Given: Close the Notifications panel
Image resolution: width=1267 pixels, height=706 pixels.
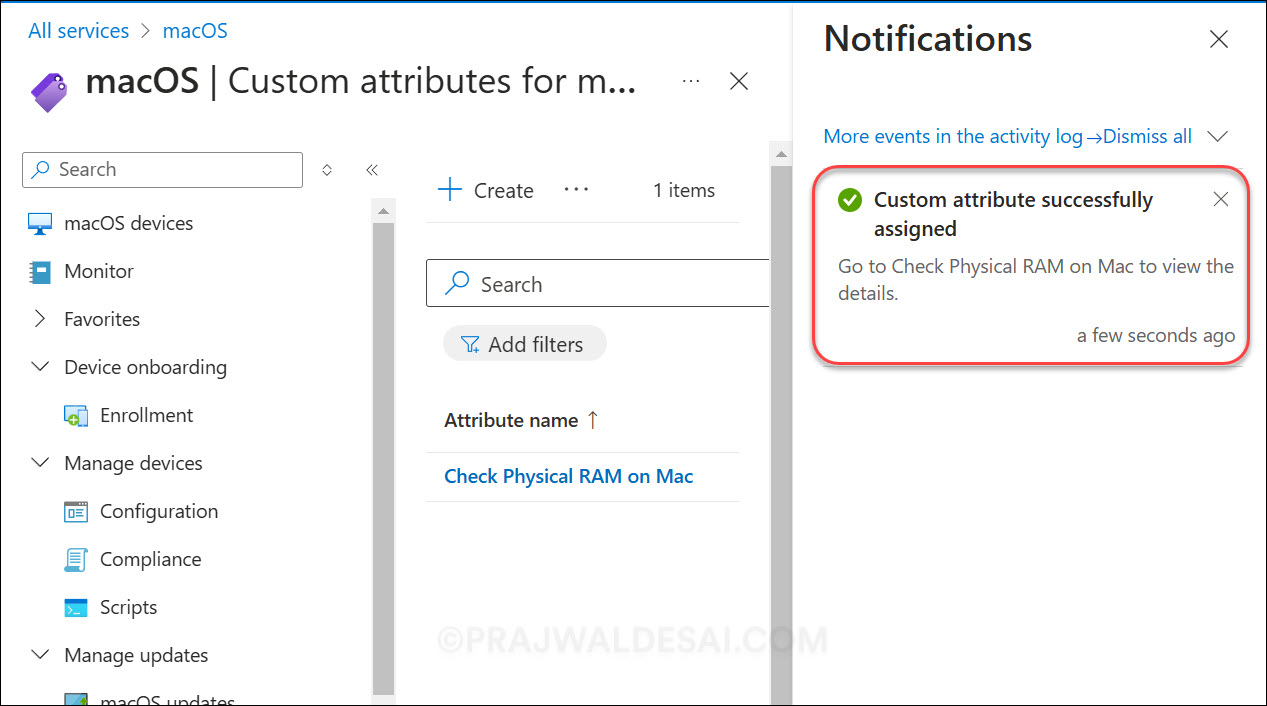Looking at the screenshot, I should (x=1219, y=39).
